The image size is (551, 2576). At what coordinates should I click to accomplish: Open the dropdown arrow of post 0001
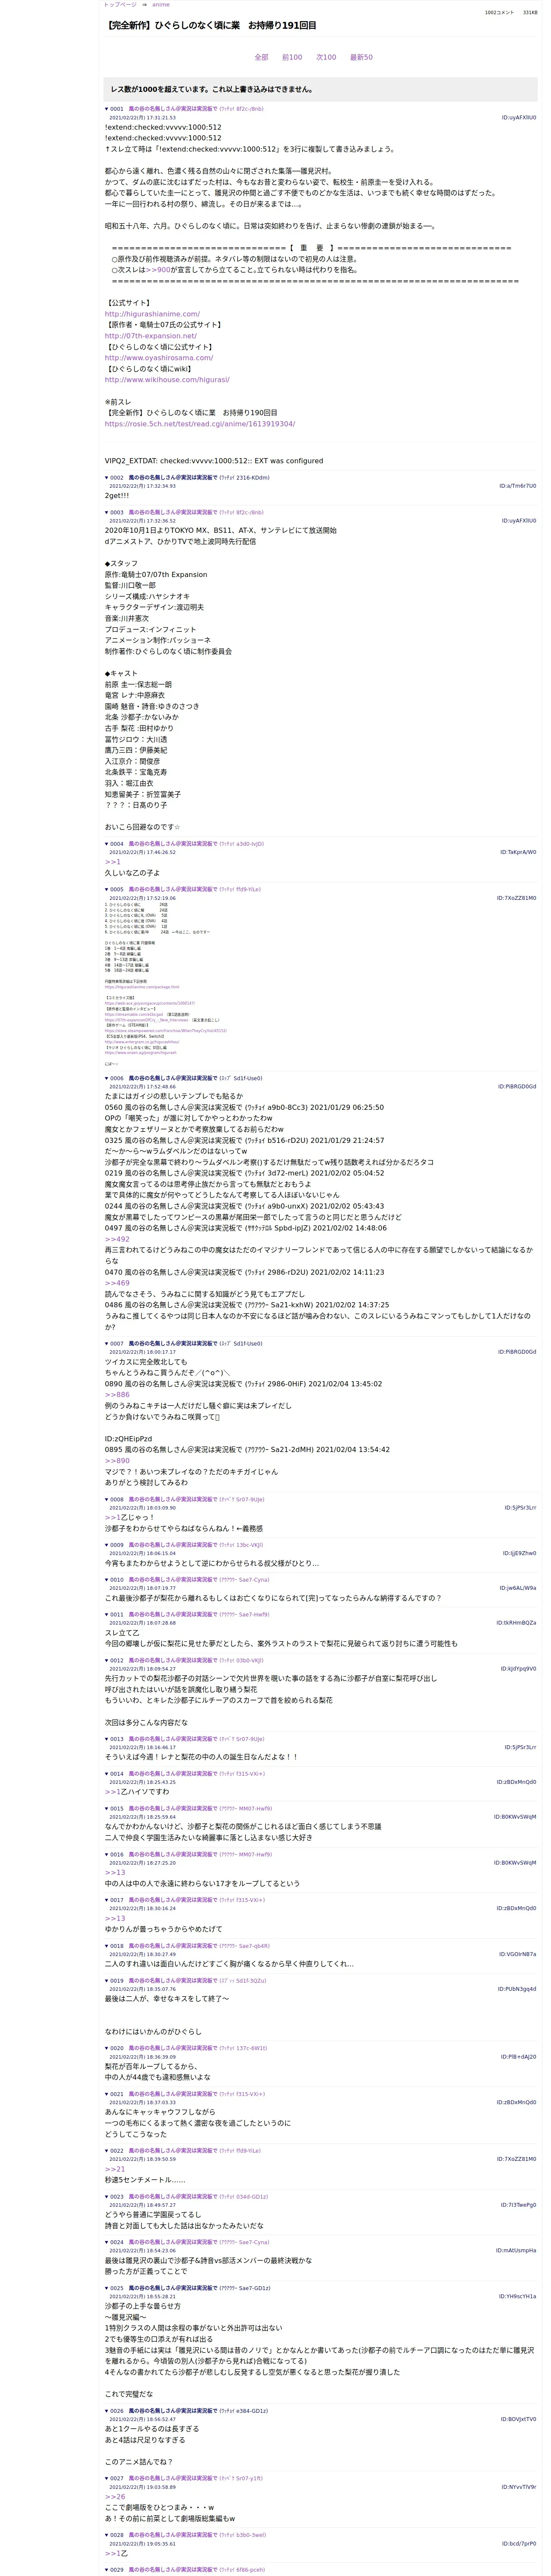pyautogui.click(x=107, y=109)
